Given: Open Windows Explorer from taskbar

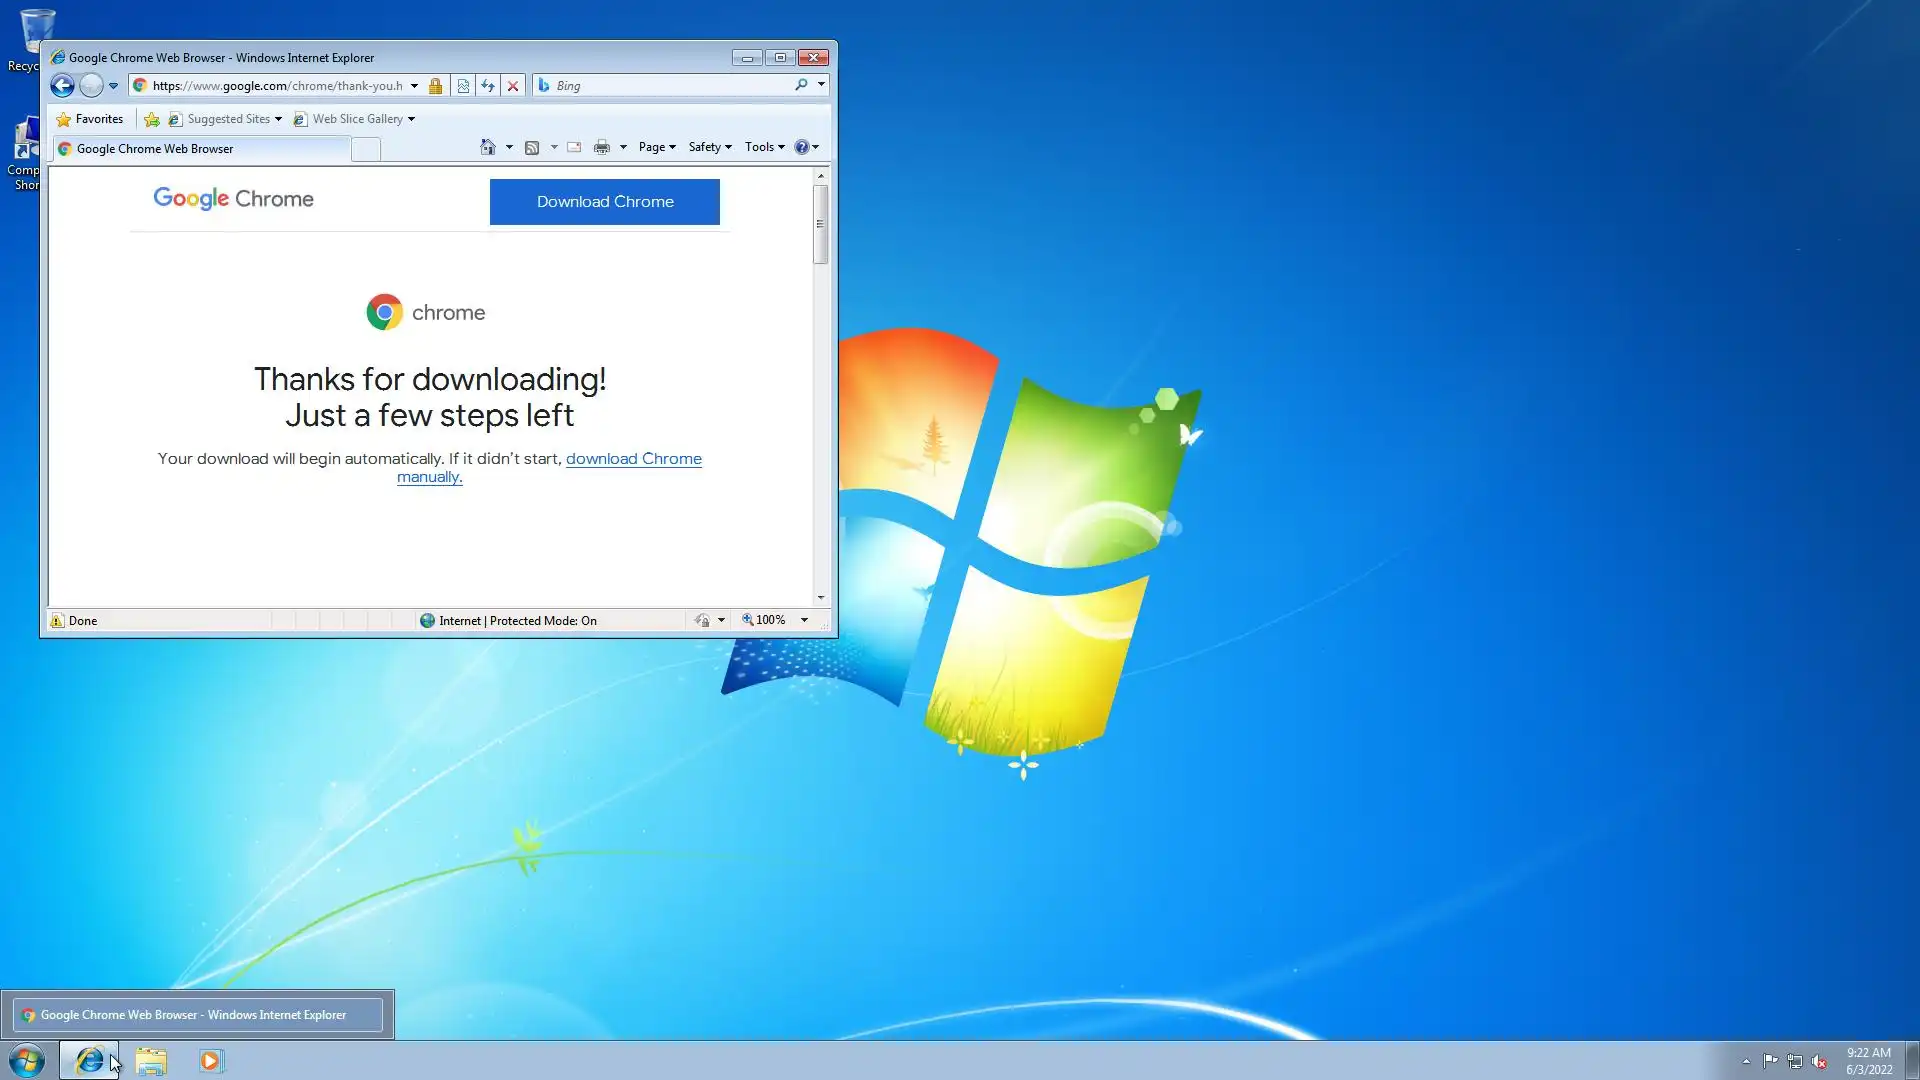Looking at the screenshot, I should [151, 1061].
